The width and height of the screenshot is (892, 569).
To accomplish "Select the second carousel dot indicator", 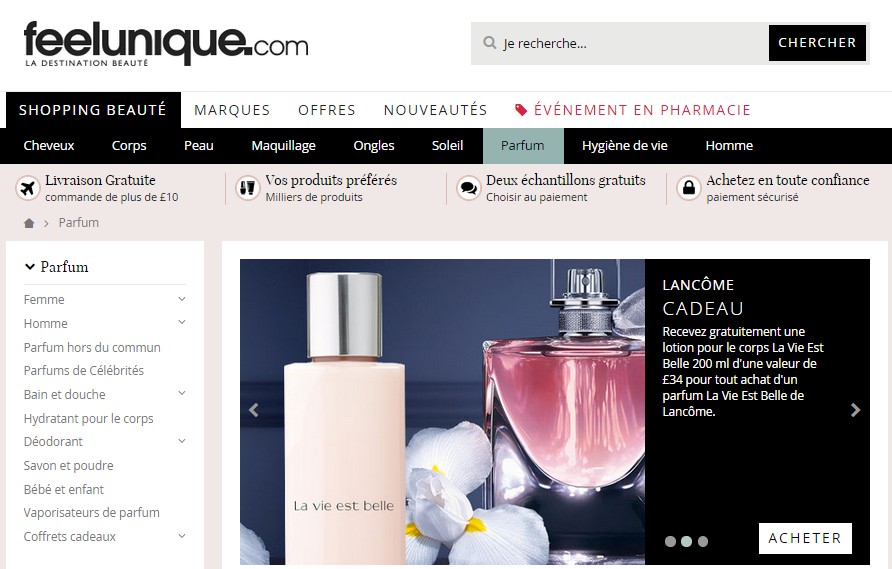I will (687, 541).
